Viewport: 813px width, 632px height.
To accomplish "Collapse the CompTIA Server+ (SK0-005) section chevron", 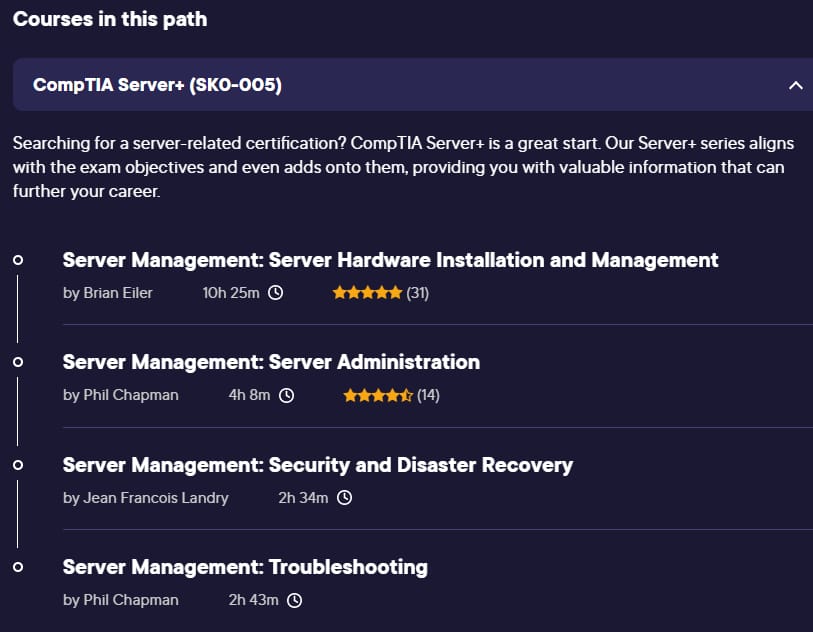I will 795,85.
